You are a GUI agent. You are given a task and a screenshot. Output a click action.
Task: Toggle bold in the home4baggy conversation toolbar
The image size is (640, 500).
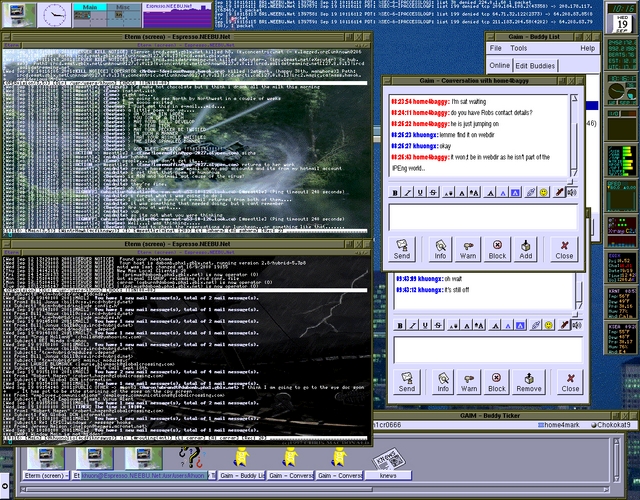pyautogui.click(x=395, y=193)
